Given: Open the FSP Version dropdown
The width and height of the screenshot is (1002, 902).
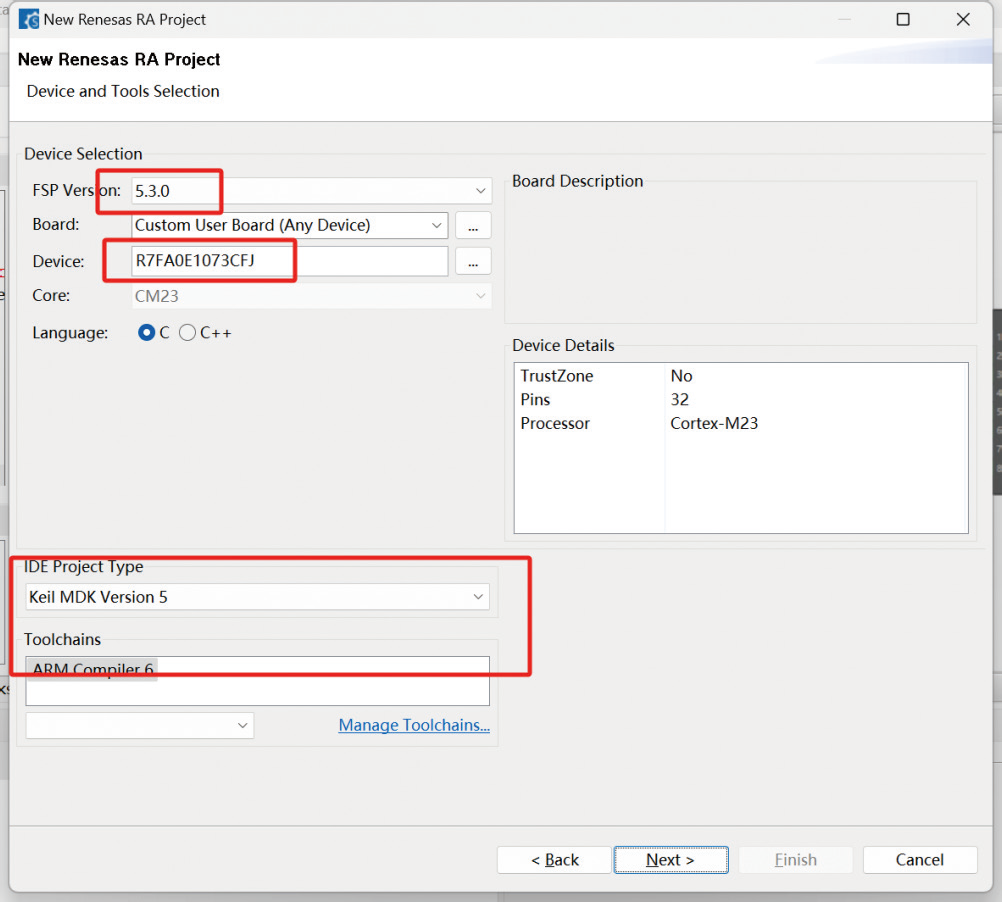Looking at the screenshot, I should tap(311, 191).
